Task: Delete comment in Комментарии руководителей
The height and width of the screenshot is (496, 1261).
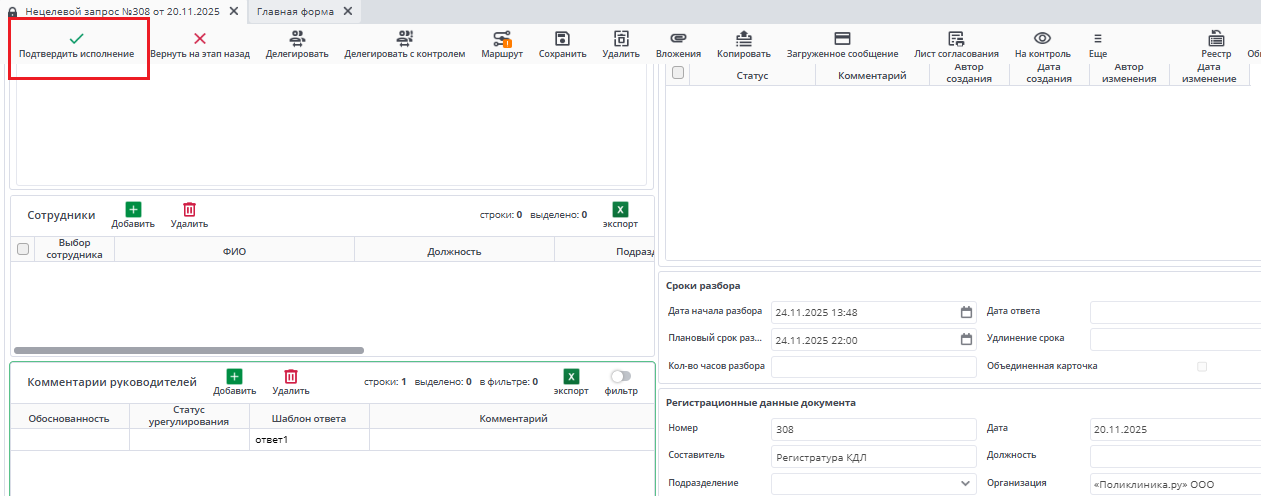Action: coord(291,382)
